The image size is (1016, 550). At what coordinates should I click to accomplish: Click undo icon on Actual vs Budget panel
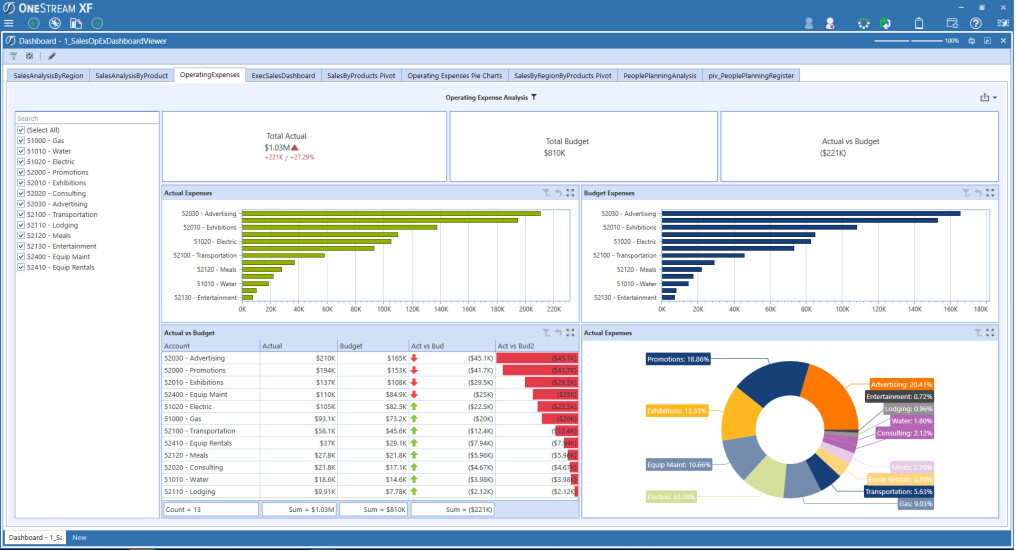click(559, 333)
